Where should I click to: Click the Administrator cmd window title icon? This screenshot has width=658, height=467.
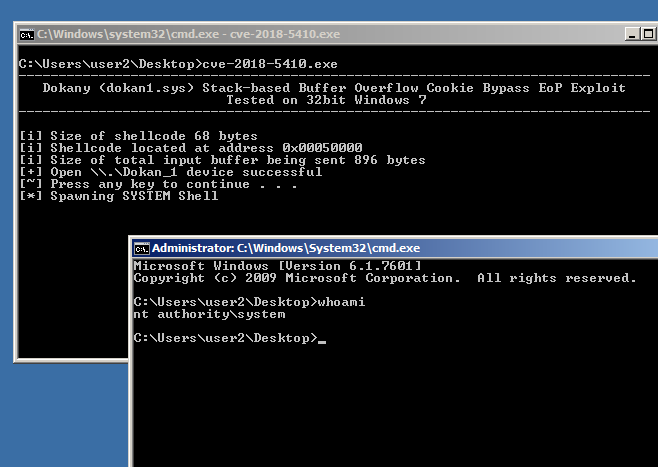click(x=142, y=247)
